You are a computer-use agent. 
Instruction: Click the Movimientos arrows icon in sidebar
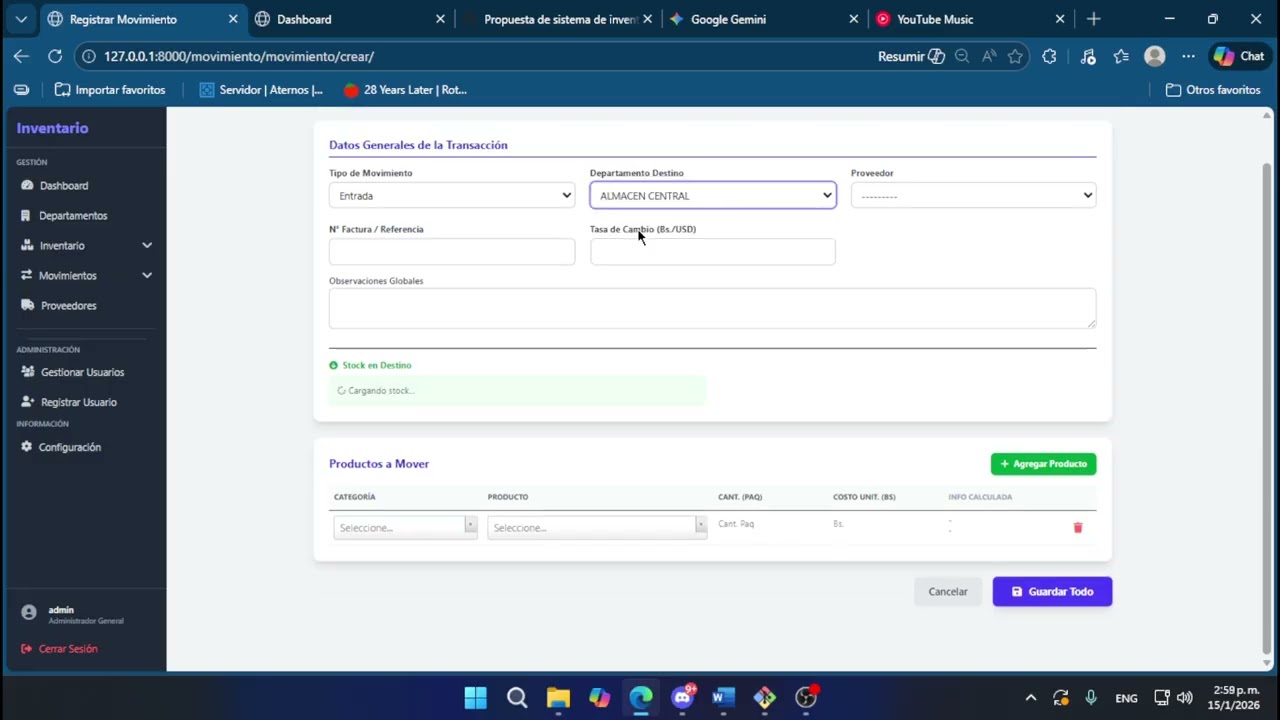[x=27, y=276]
